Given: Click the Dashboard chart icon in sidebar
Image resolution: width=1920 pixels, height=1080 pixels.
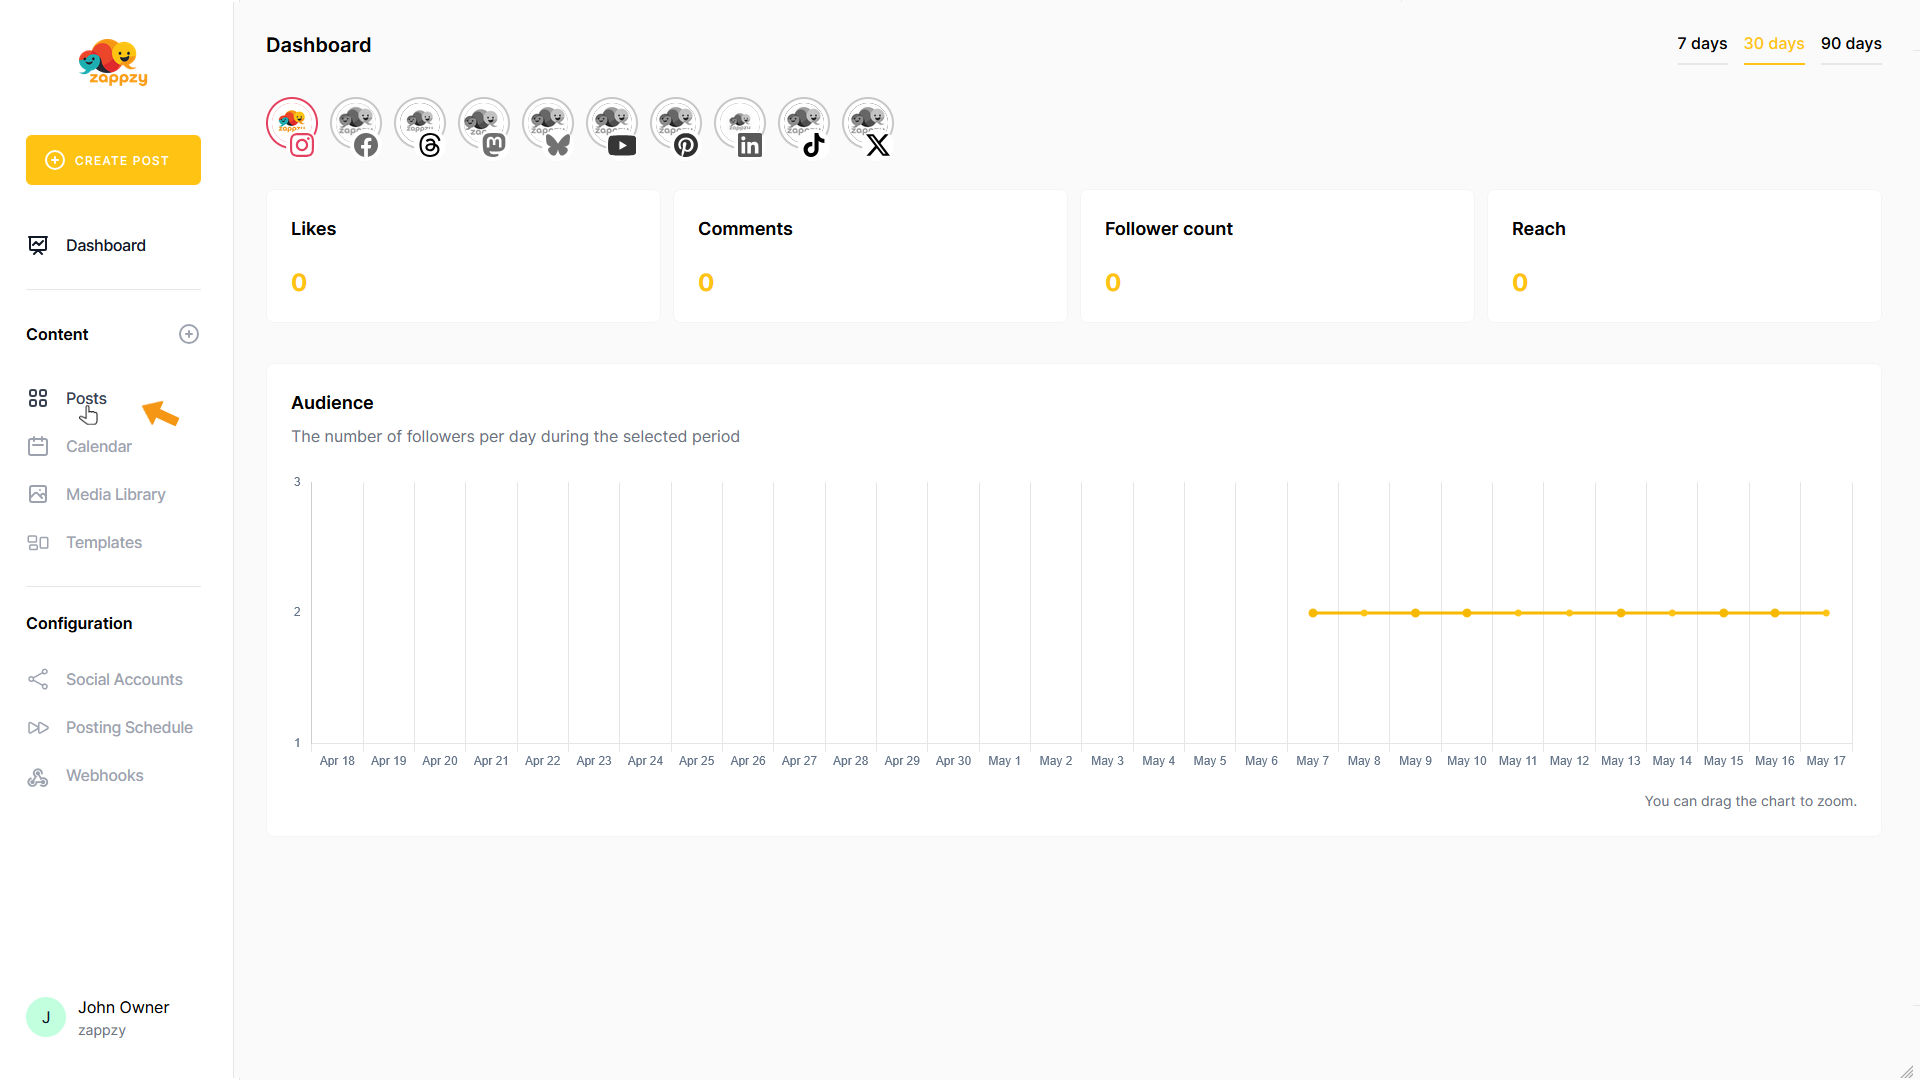Looking at the screenshot, I should [38, 245].
